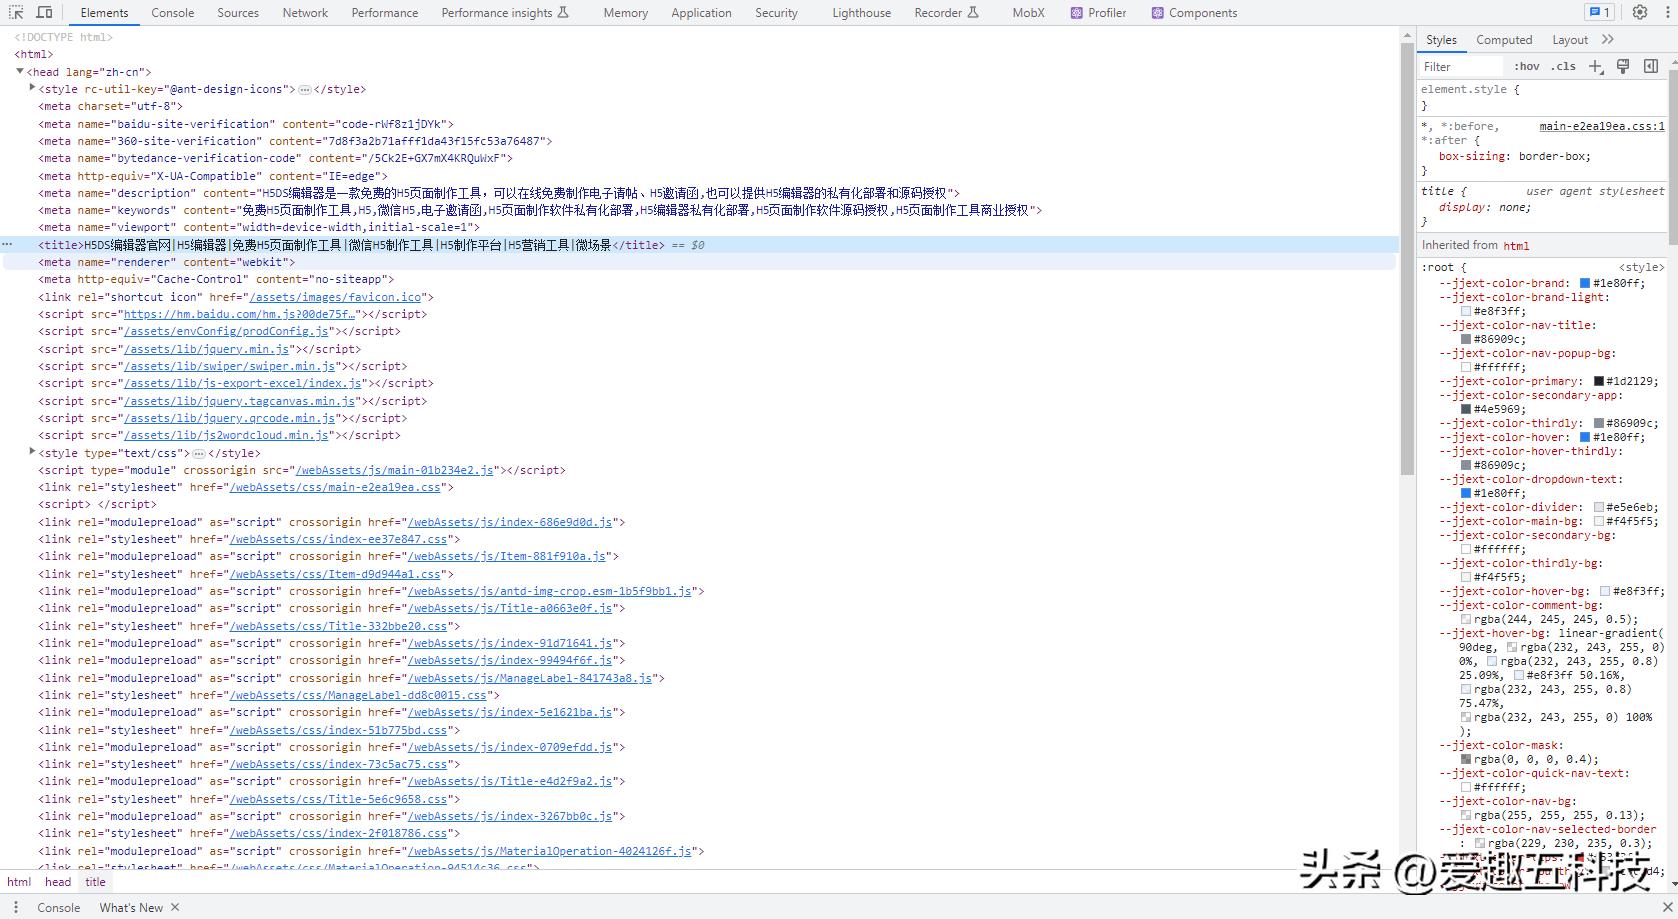Click the rendering emulations paintbrush icon
The height and width of the screenshot is (919, 1678).
[1623, 67]
